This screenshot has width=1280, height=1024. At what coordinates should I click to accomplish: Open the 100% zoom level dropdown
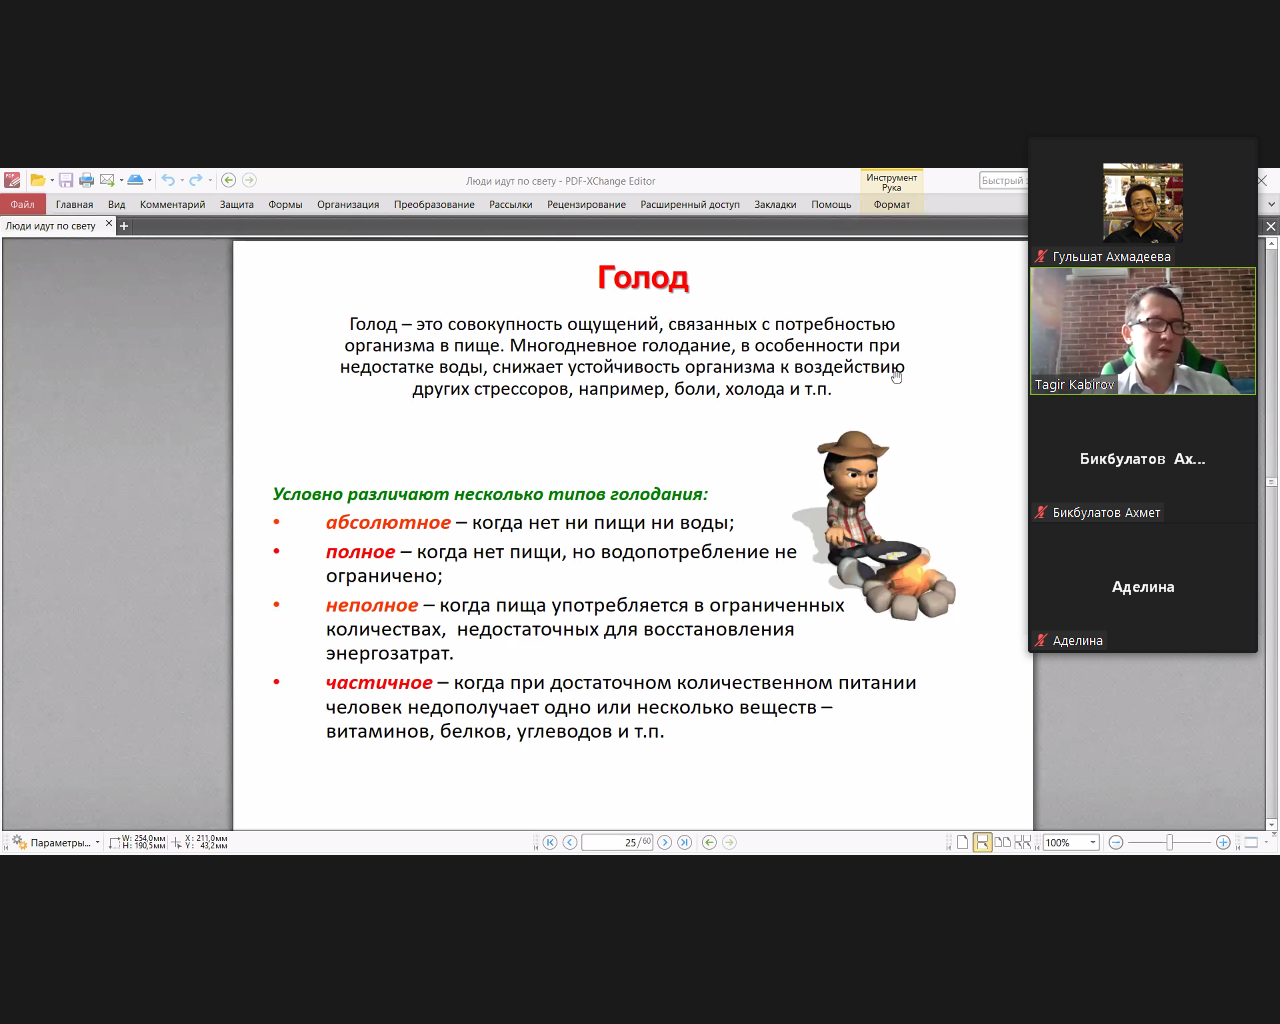tap(1093, 843)
